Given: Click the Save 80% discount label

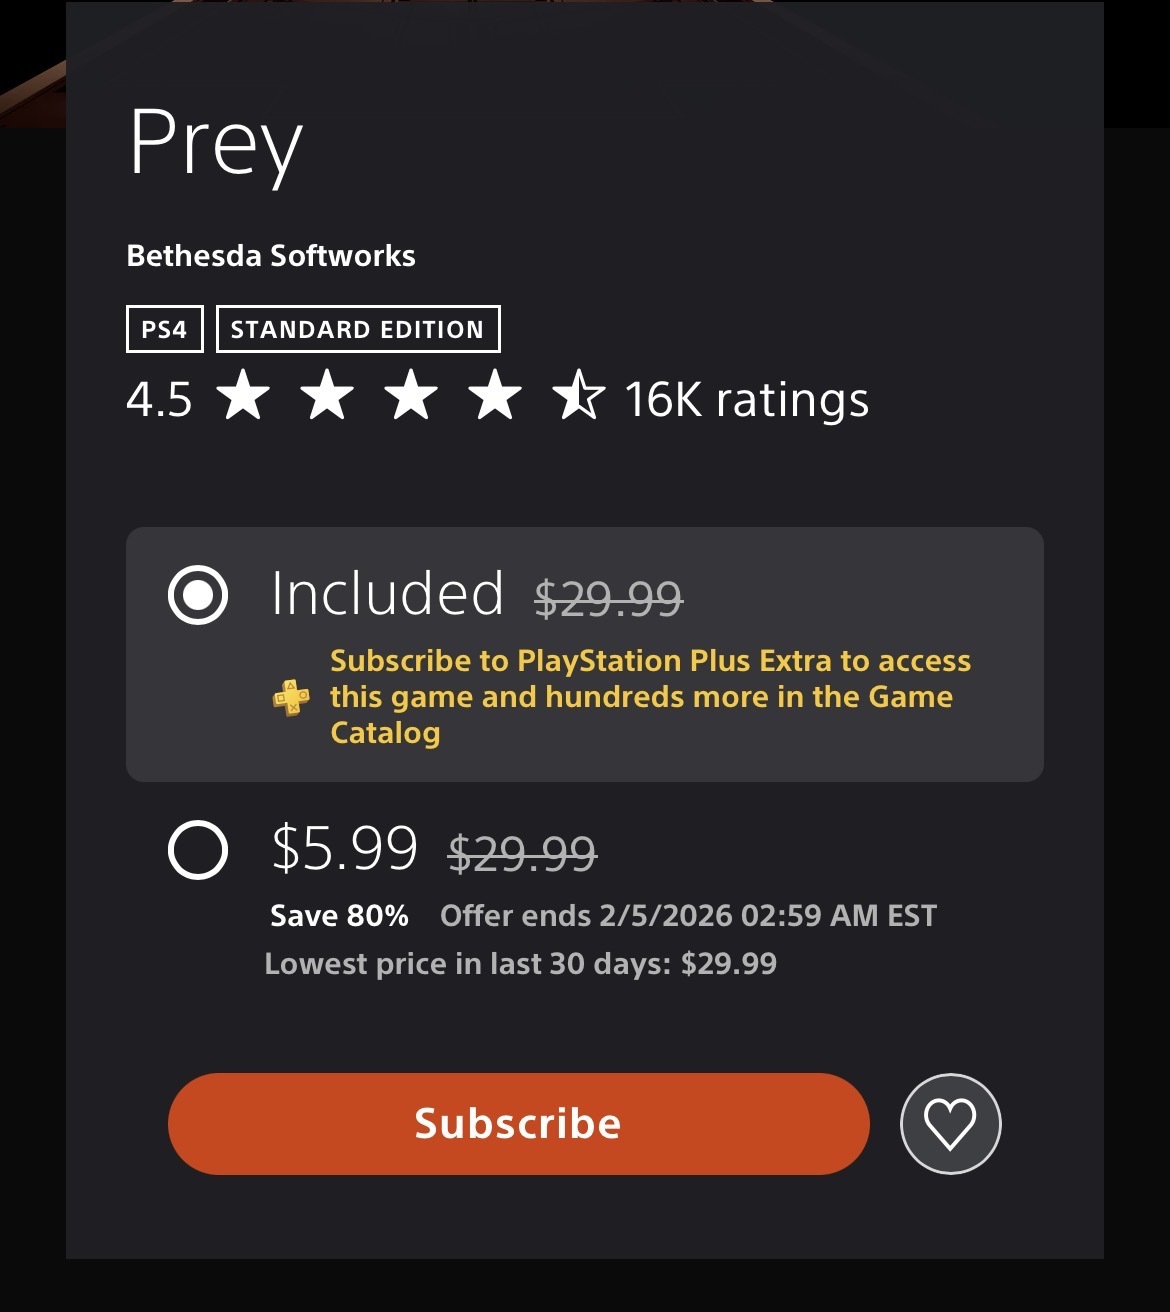Looking at the screenshot, I should coord(339,916).
